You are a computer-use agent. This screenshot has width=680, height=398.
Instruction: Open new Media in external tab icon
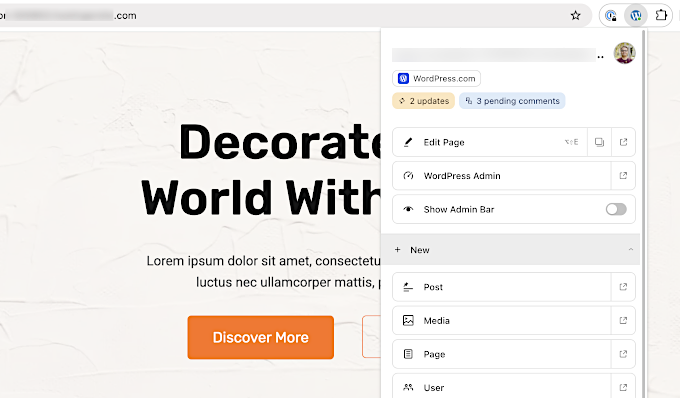(623, 320)
